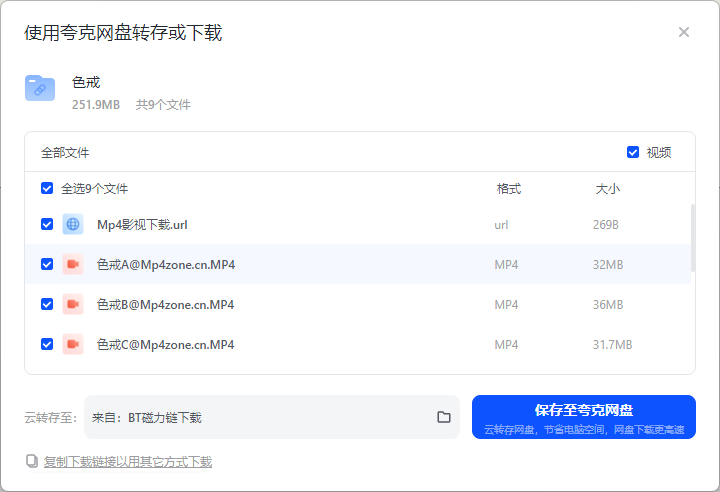Screen dimensions: 720x492
Task: Click the video icon of 色戒C@Mp4zone.cn.MP4
Action: pyautogui.click(x=73, y=344)
